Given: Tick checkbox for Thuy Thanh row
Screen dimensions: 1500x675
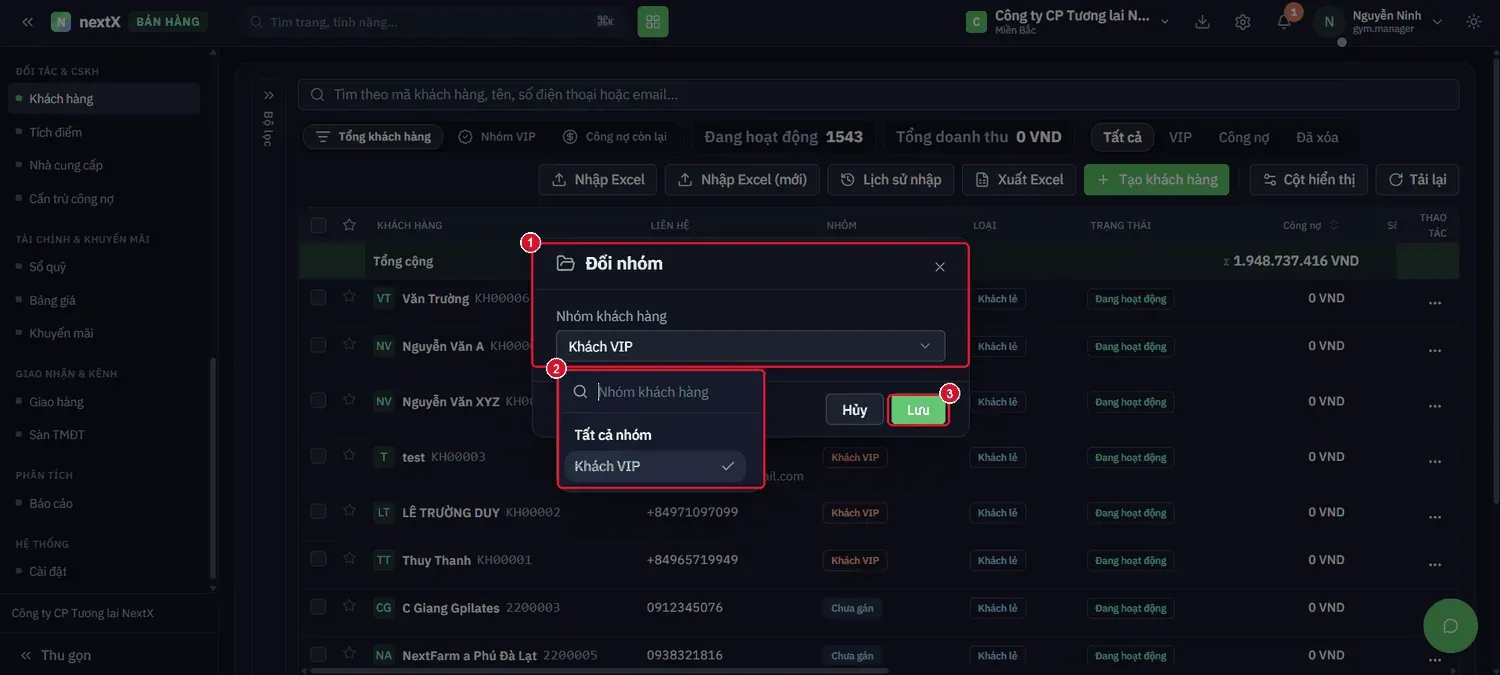Looking at the screenshot, I should pos(318,559).
